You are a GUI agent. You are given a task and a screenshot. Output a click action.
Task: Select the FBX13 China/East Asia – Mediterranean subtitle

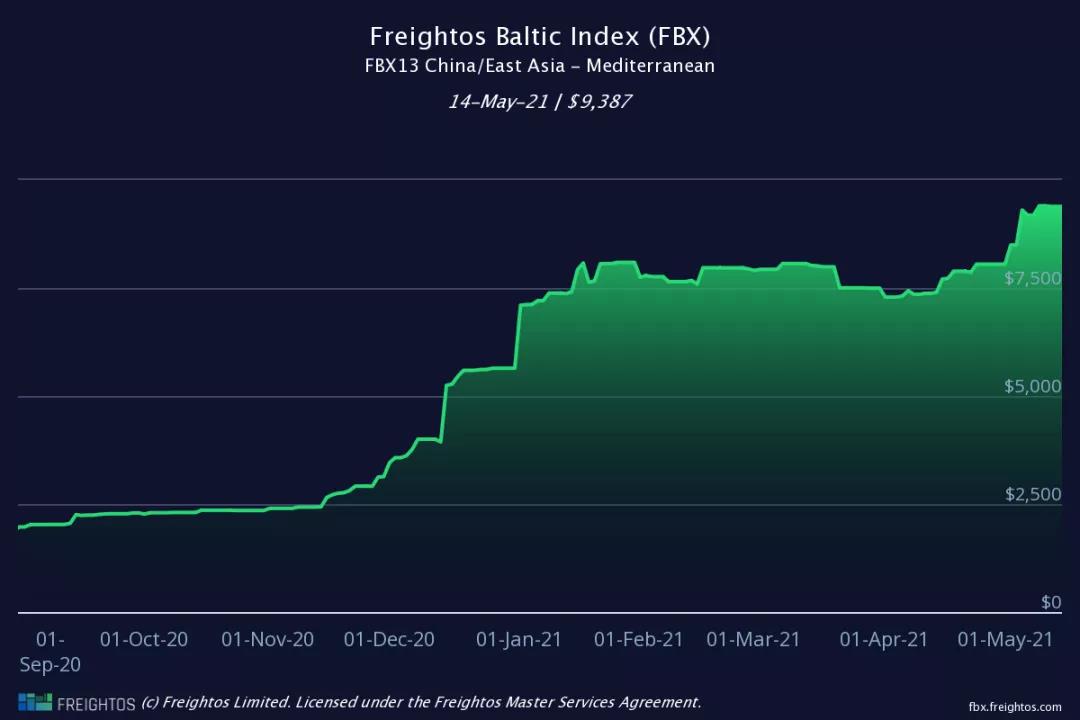pyautogui.click(x=540, y=67)
